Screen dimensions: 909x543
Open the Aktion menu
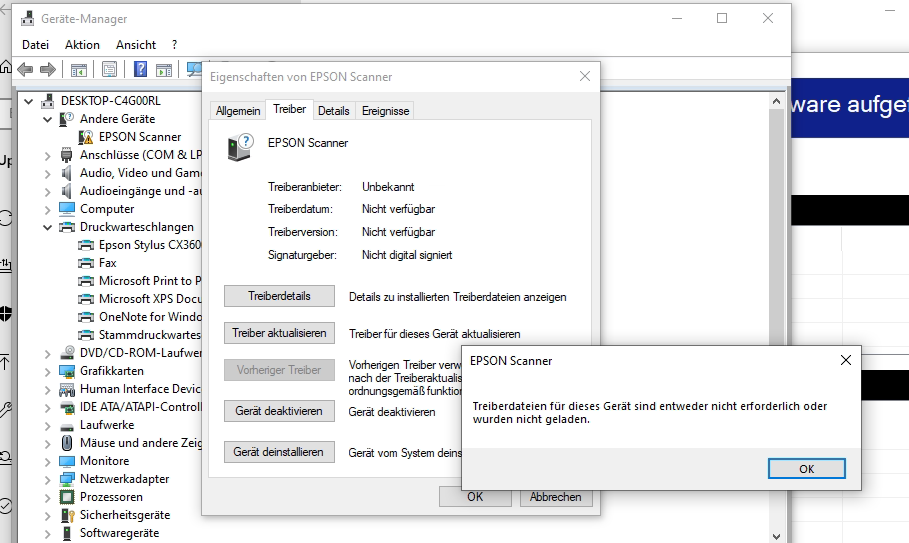(x=82, y=45)
